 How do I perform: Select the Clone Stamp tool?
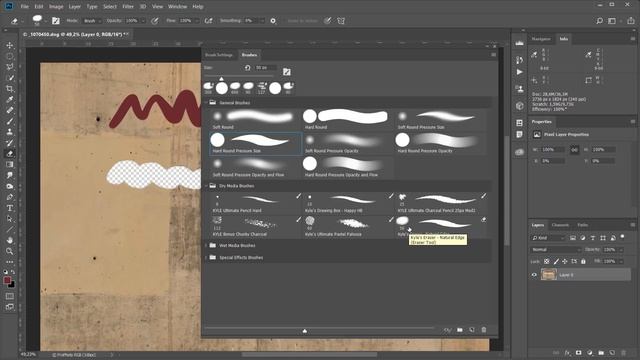[10, 132]
